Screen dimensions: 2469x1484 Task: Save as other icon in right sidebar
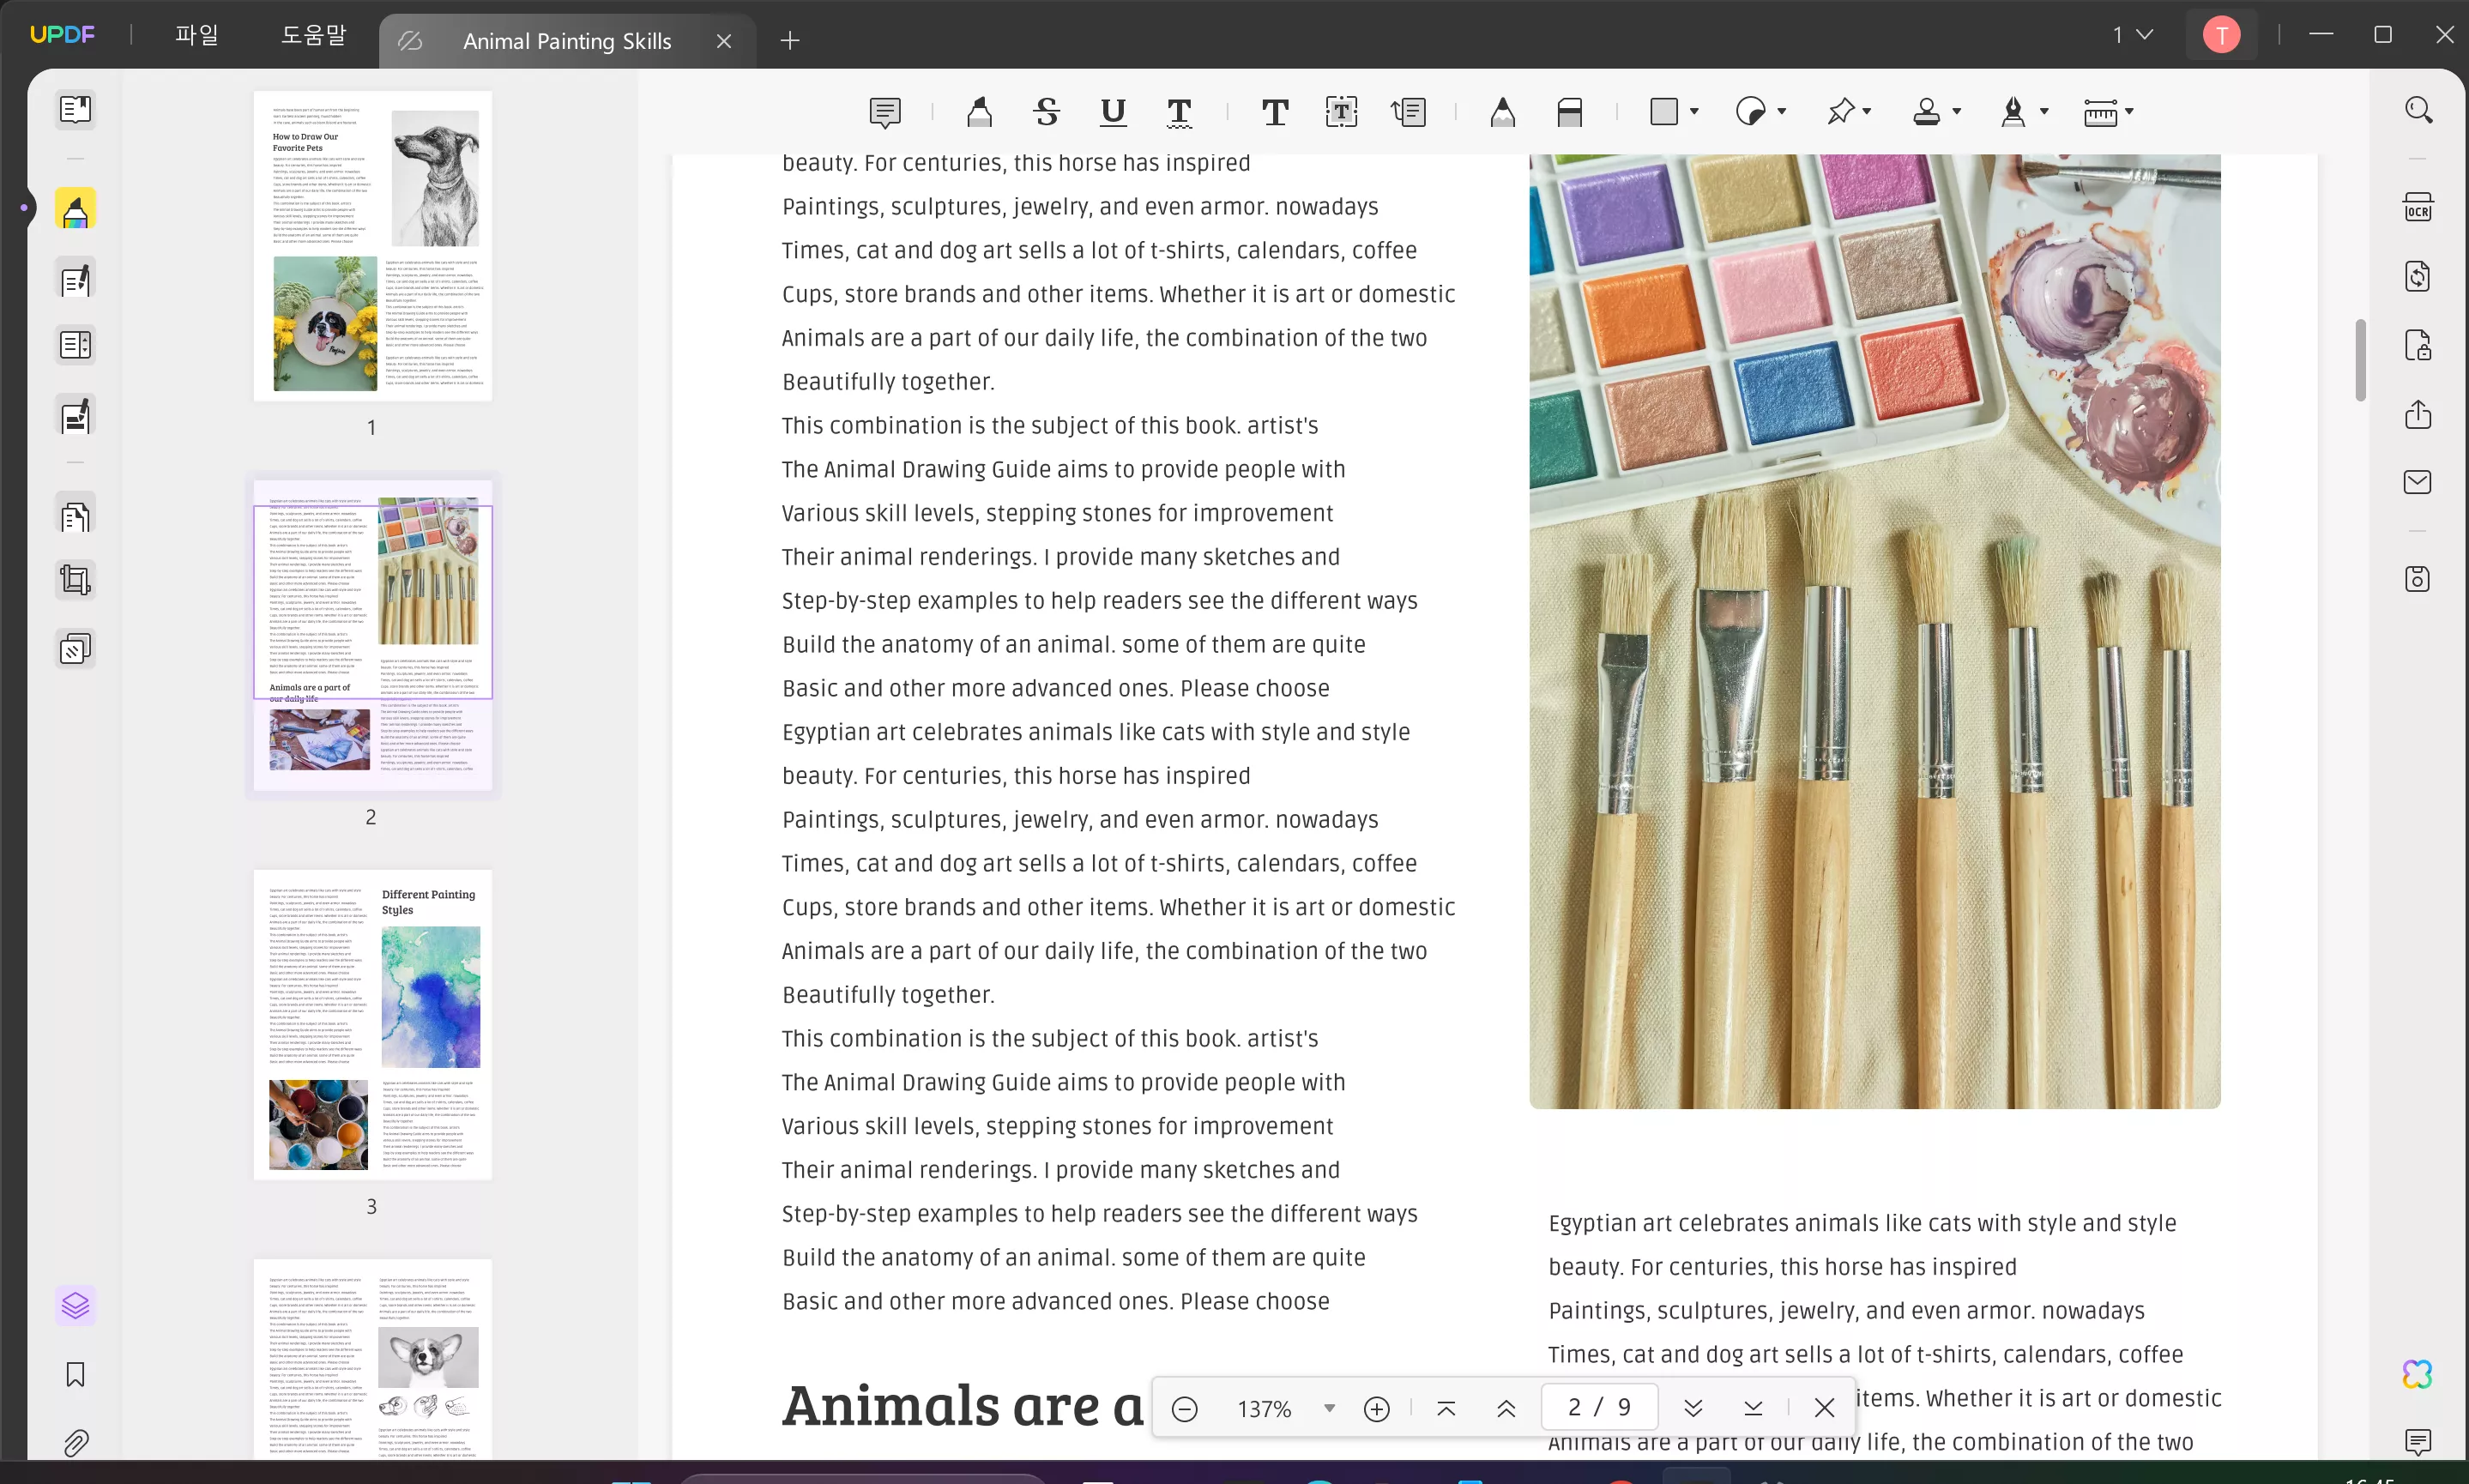pos(2417,579)
